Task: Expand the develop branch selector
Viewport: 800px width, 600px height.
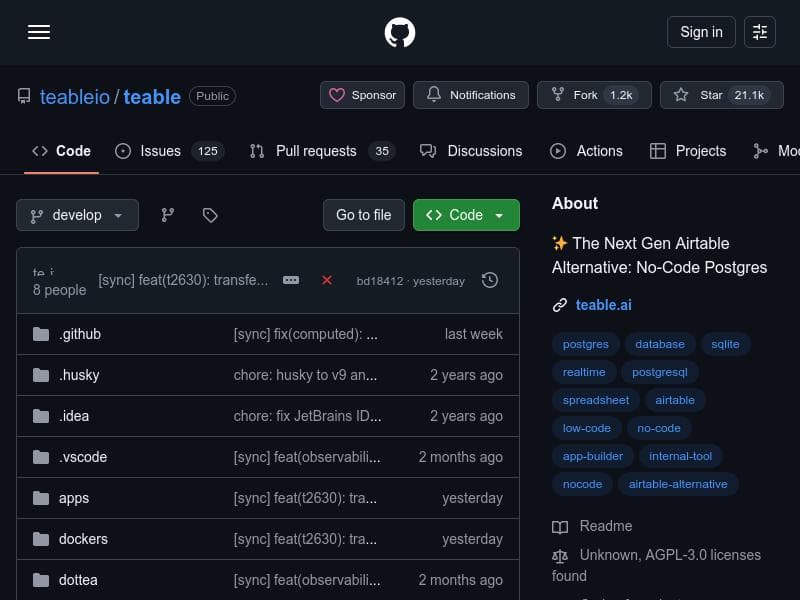Action: pyautogui.click(x=77, y=215)
